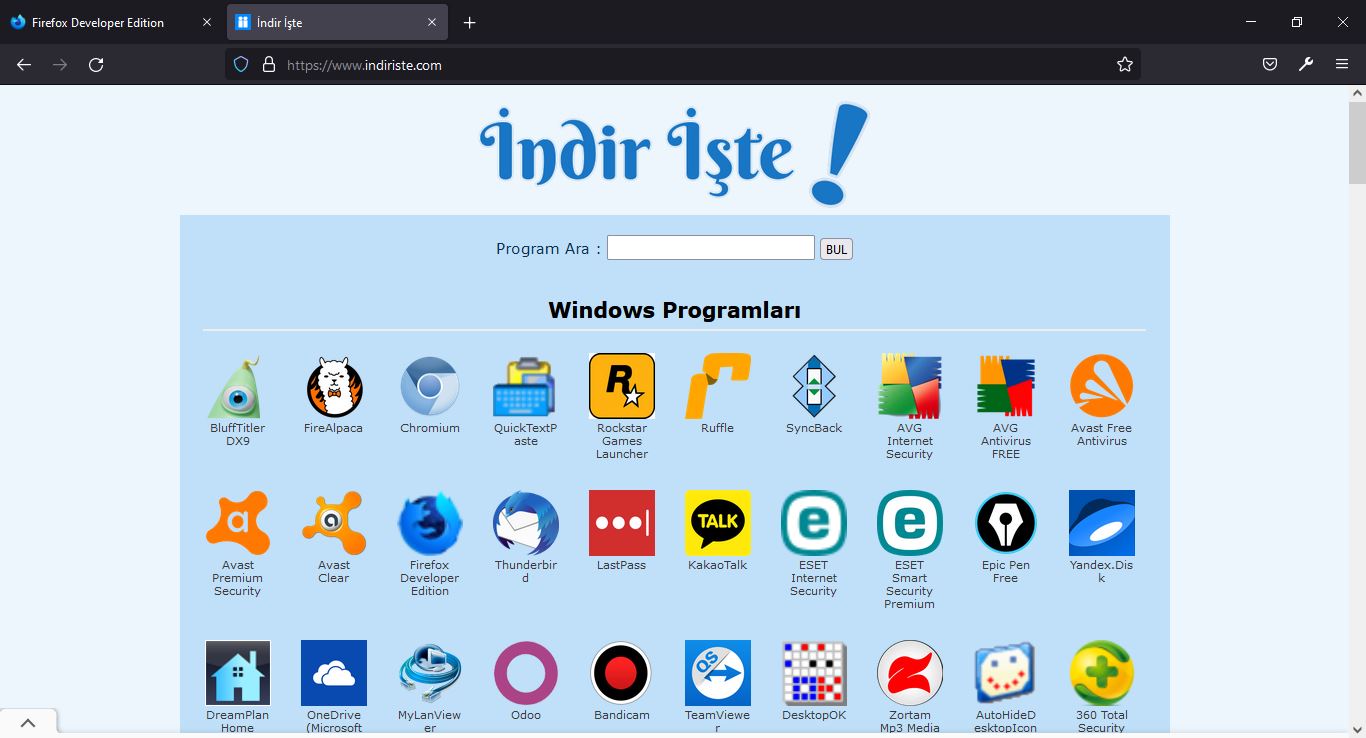1366x738 pixels.
Task: Select the Ruffle icon
Action: click(x=718, y=387)
